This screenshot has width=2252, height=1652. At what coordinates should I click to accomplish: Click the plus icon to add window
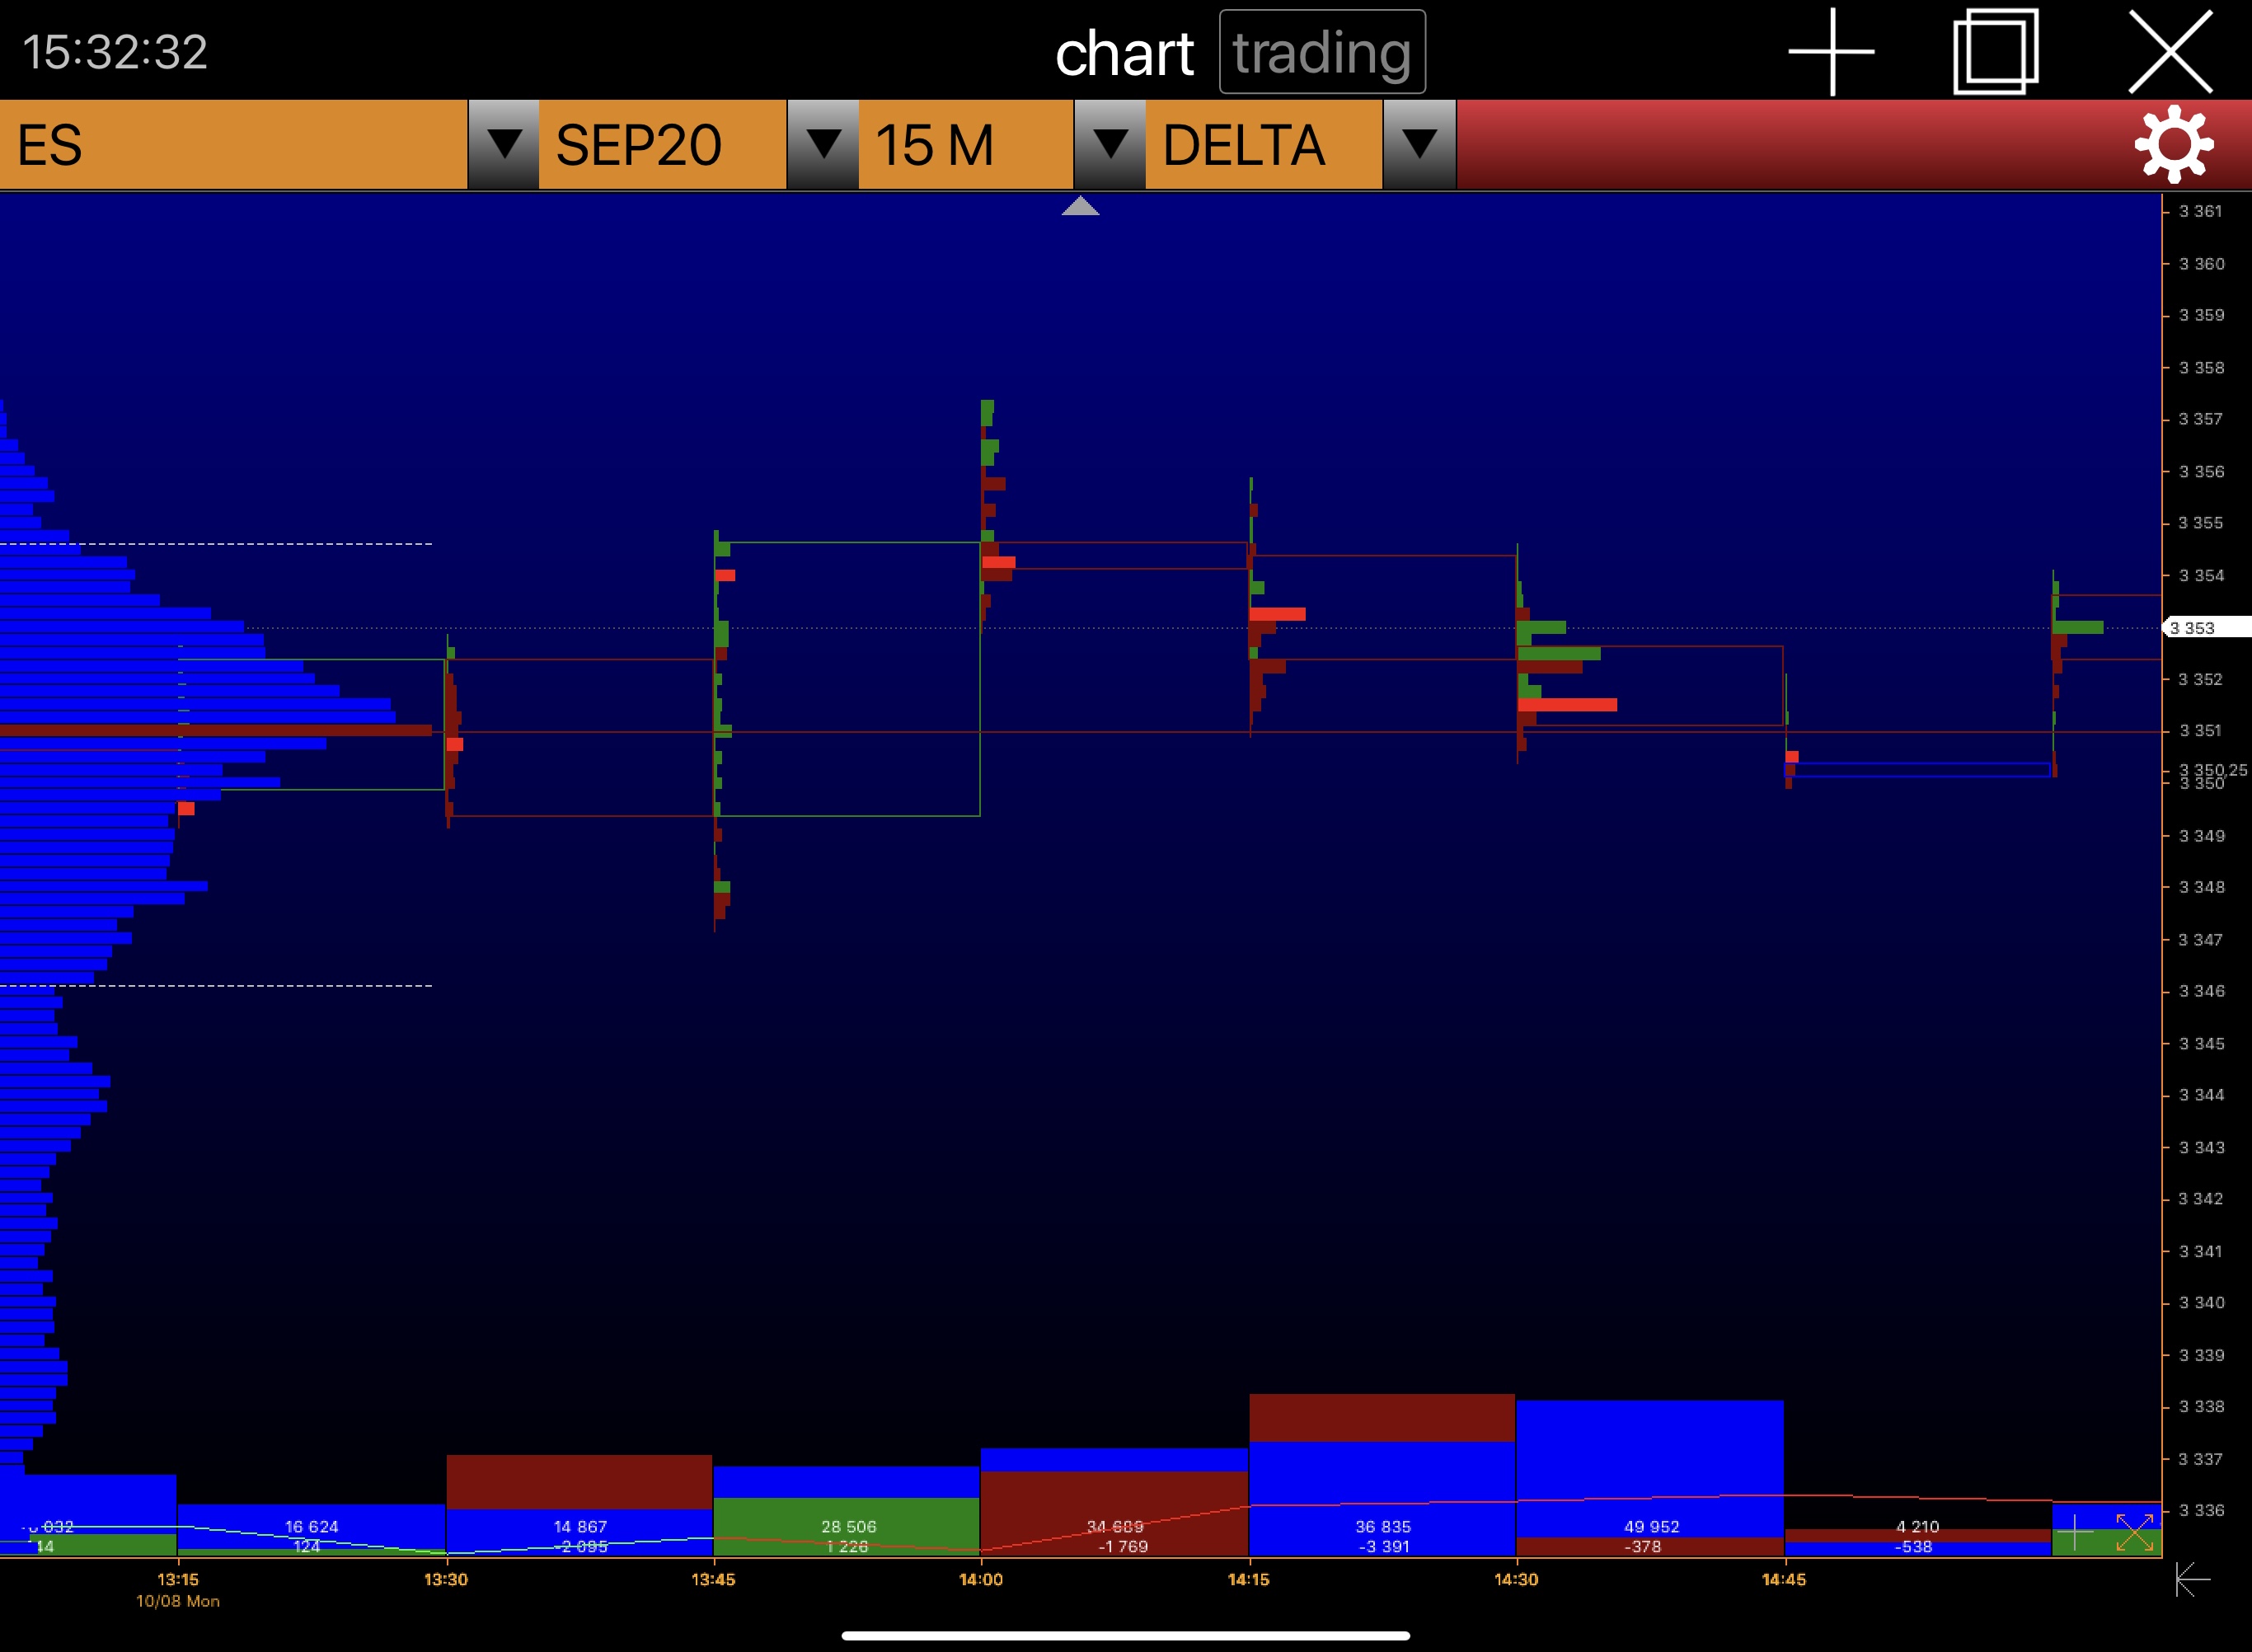[x=1831, y=52]
